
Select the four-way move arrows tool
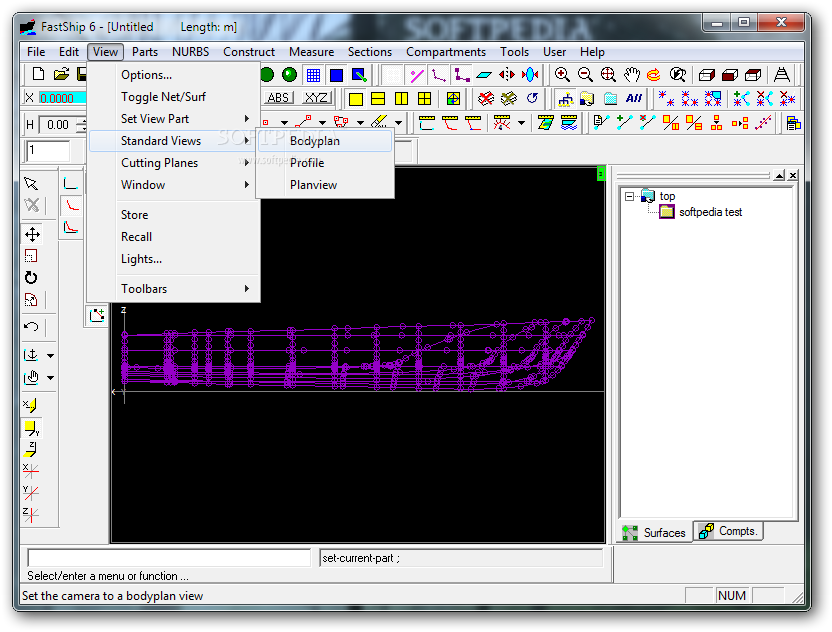pos(32,234)
